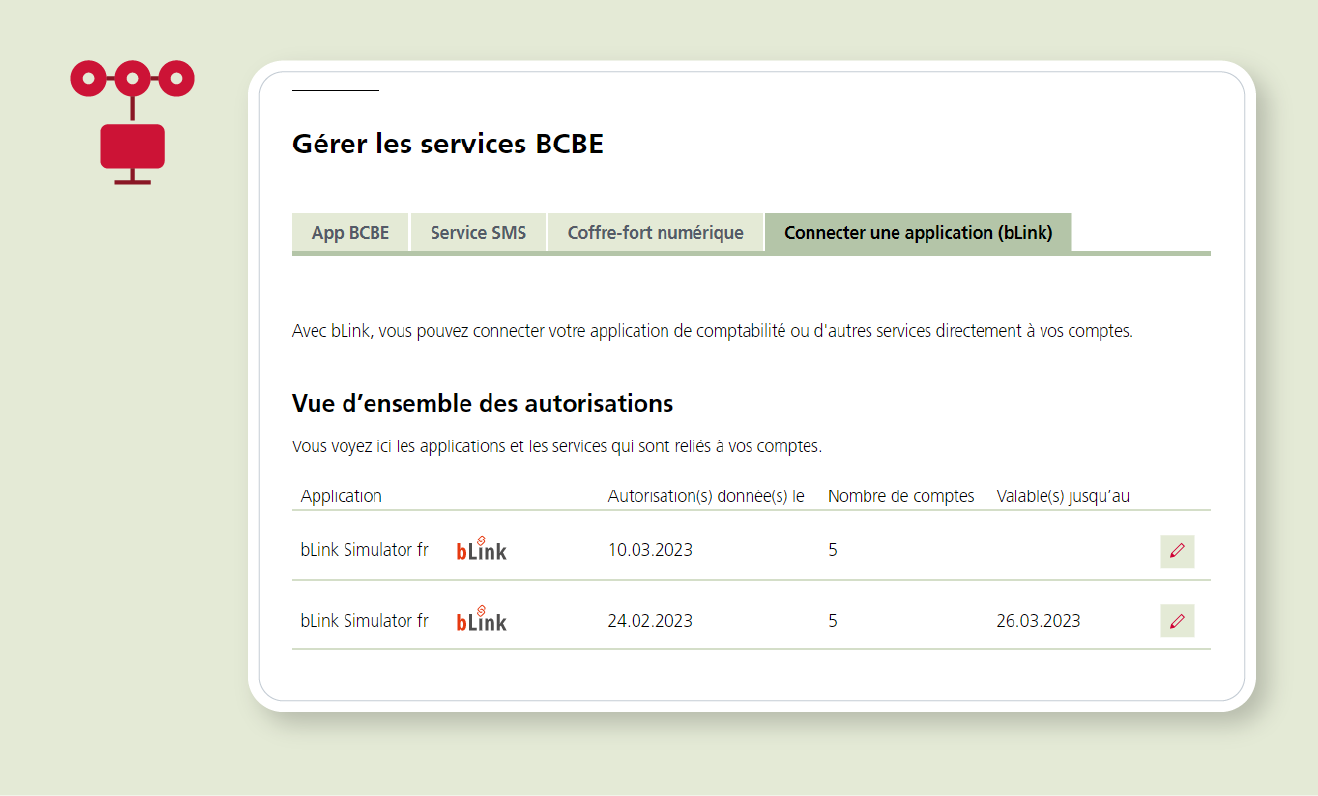Open the Service SMS tab
This screenshot has width=1318, height=796.
478,233
